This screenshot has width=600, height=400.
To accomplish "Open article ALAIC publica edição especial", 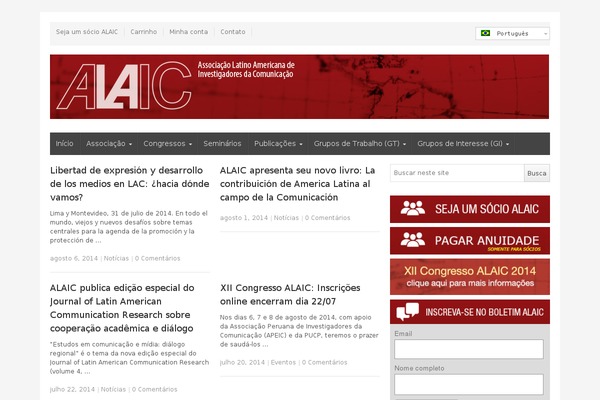I will click(122, 308).
